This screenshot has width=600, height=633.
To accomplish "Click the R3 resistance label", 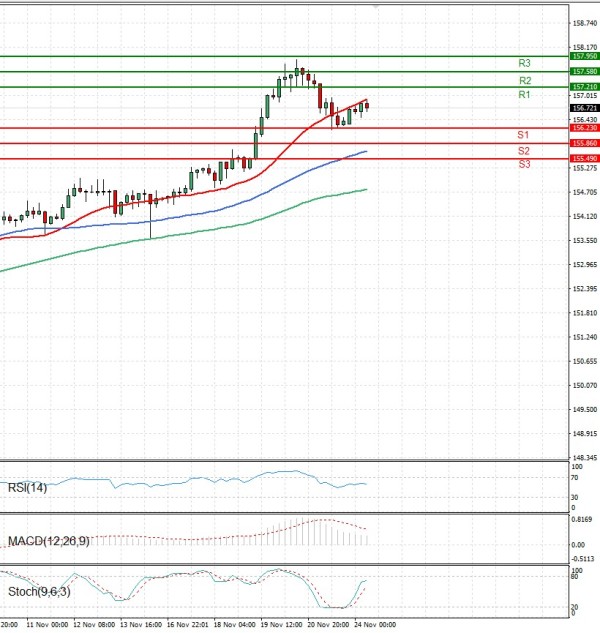I will point(524,63).
